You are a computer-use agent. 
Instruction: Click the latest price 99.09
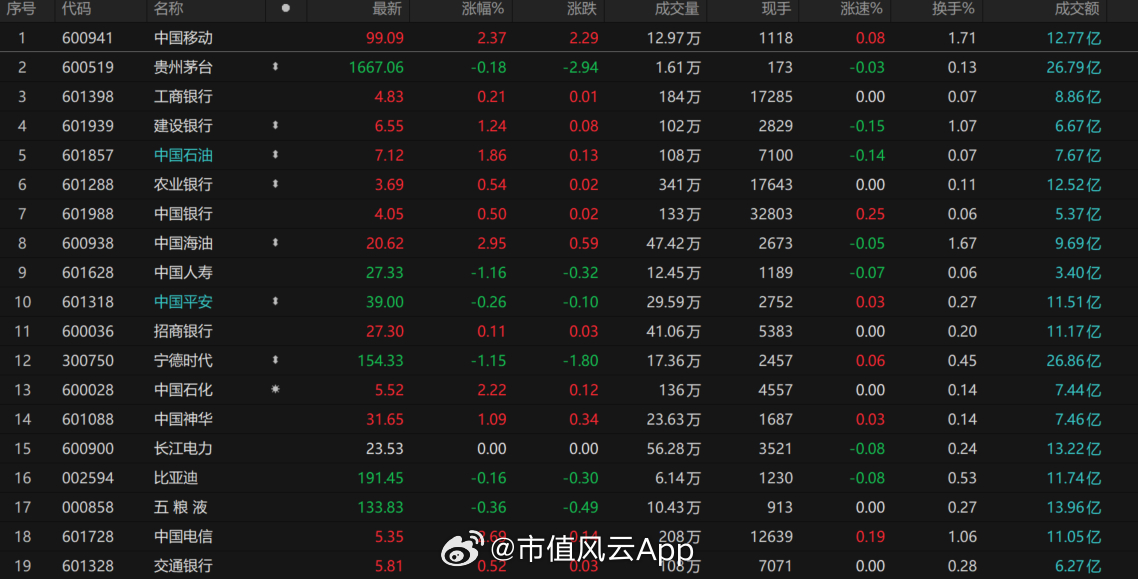pos(385,38)
